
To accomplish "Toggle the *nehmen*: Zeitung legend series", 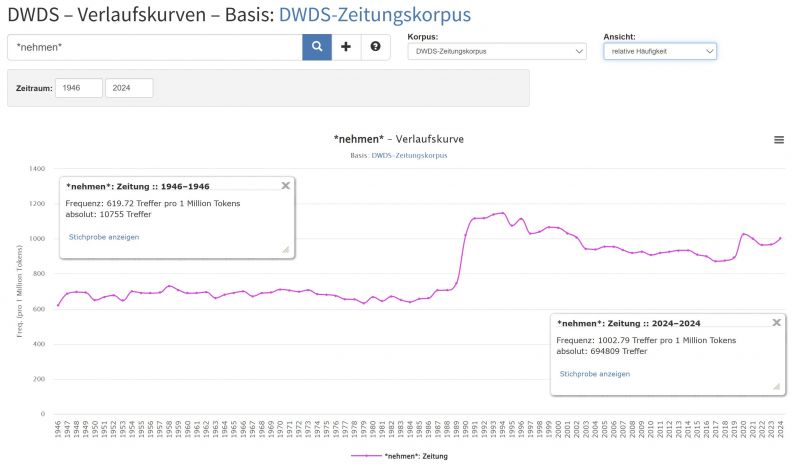I will pyautogui.click(x=399, y=456).
